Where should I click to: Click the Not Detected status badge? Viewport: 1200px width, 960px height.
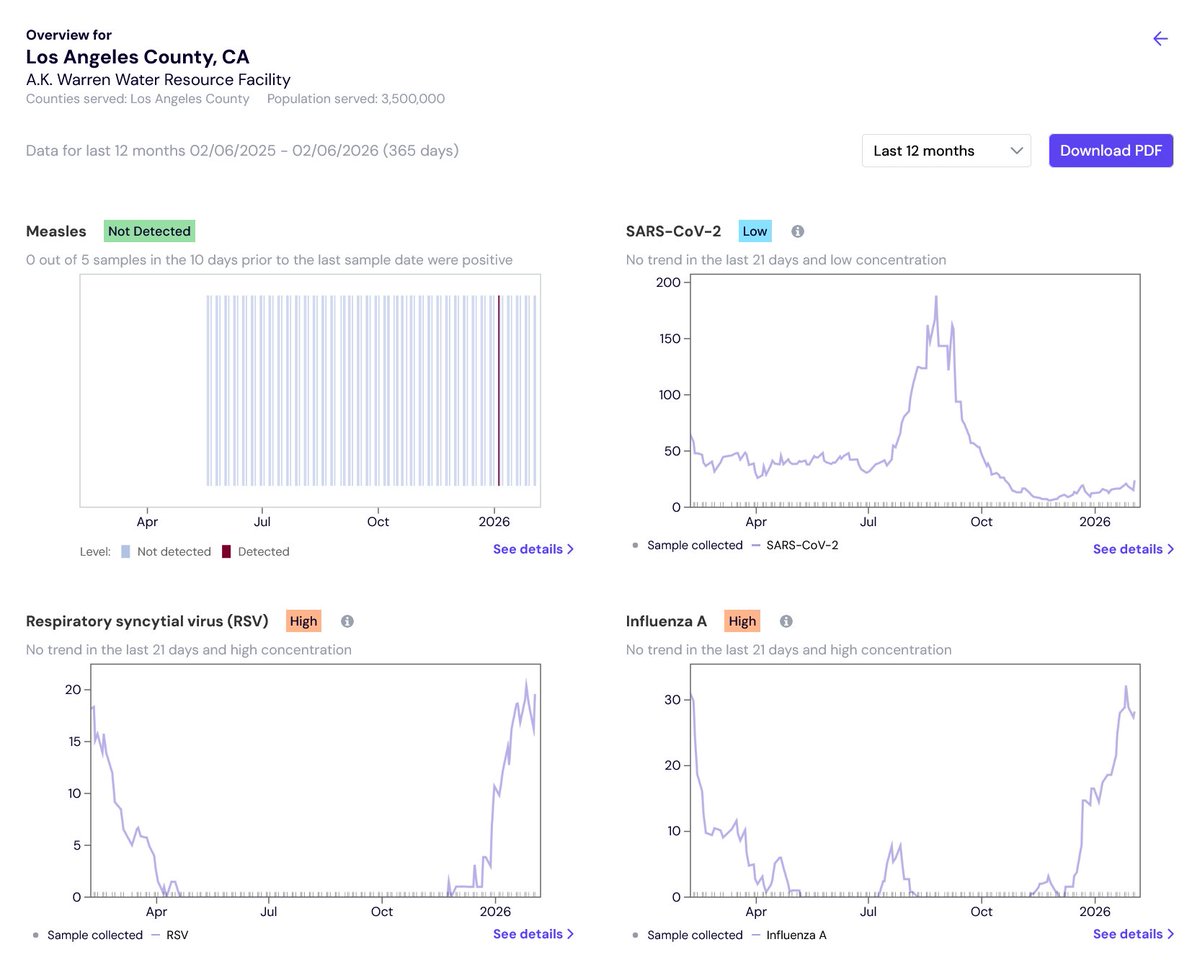tap(149, 231)
